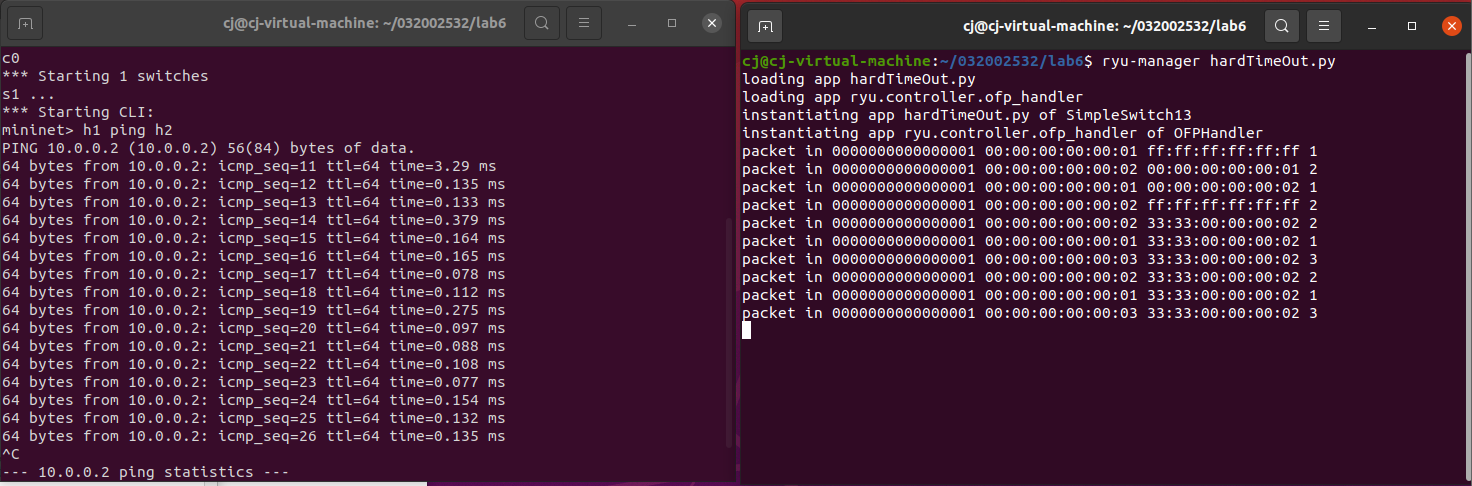Click cursor block in right terminal
The height and width of the screenshot is (486, 1472).
[x=746, y=331]
